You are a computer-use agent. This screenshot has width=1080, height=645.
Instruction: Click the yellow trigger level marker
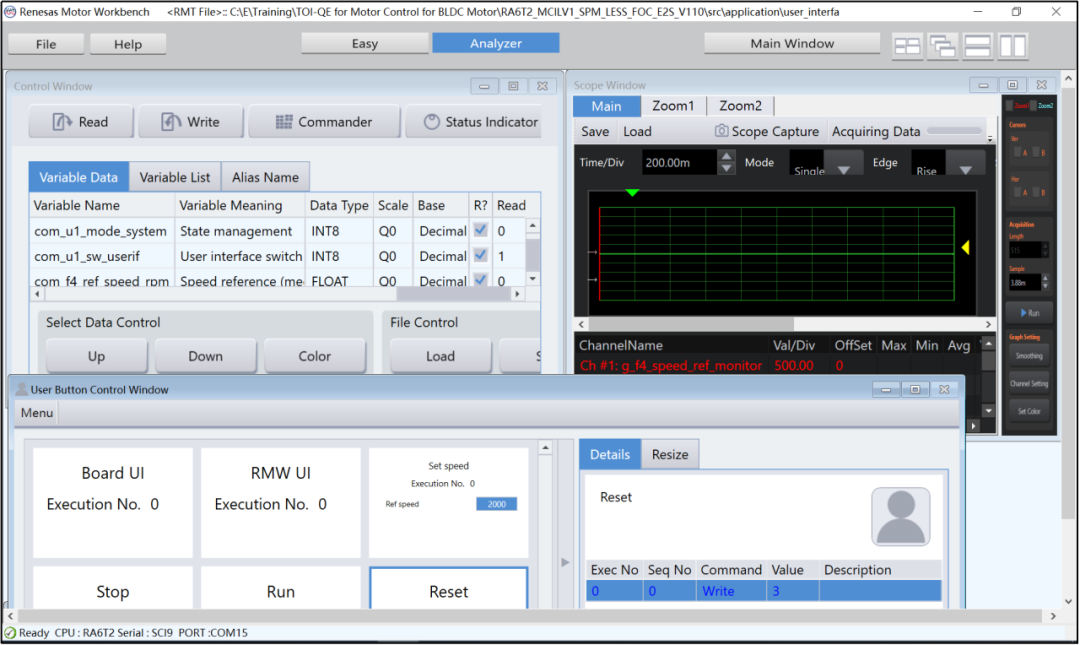(965, 247)
